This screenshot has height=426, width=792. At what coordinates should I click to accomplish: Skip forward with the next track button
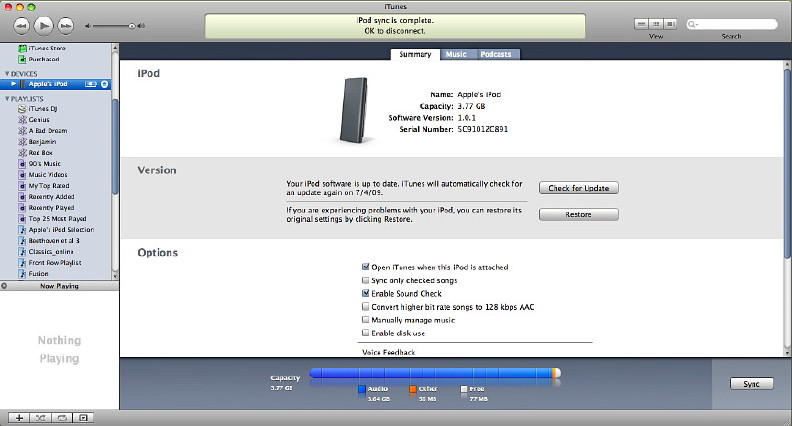pos(66,25)
